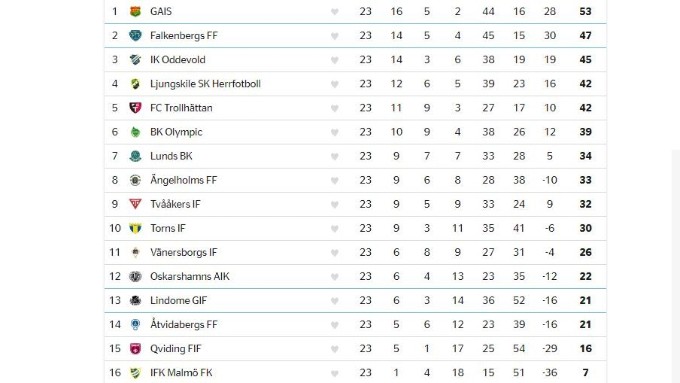Click the GAIS team crest icon
This screenshot has width=680, height=383.
tap(135, 12)
